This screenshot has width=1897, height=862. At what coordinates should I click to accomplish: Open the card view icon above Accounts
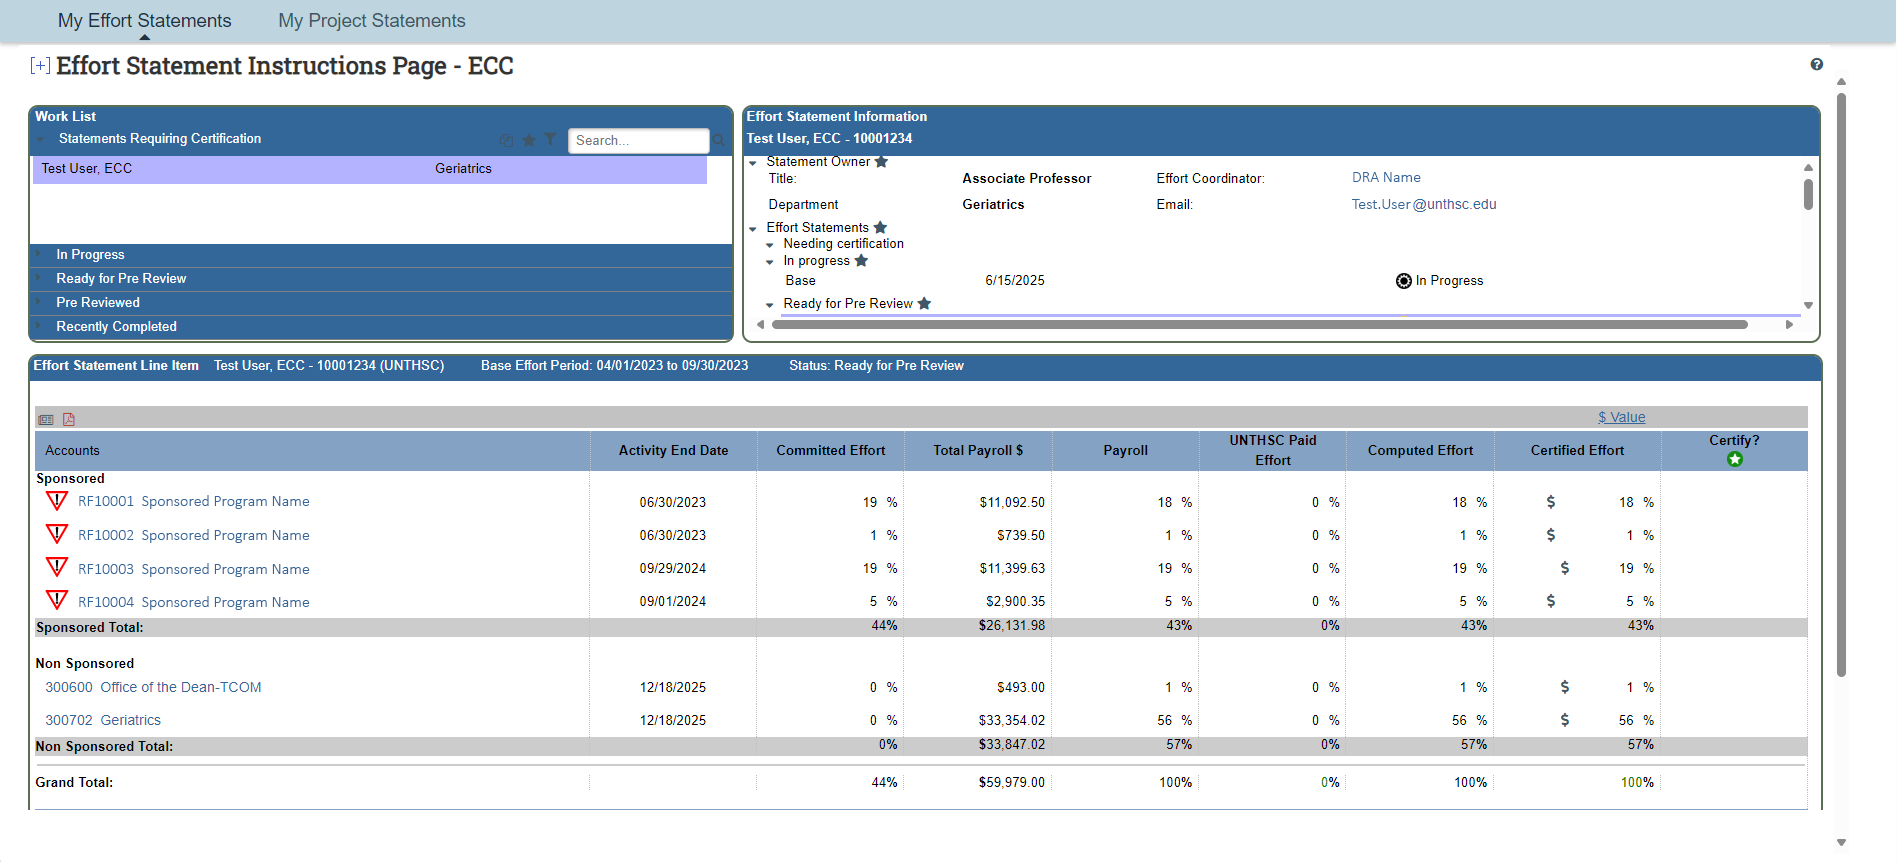click(x=46, y=419)
